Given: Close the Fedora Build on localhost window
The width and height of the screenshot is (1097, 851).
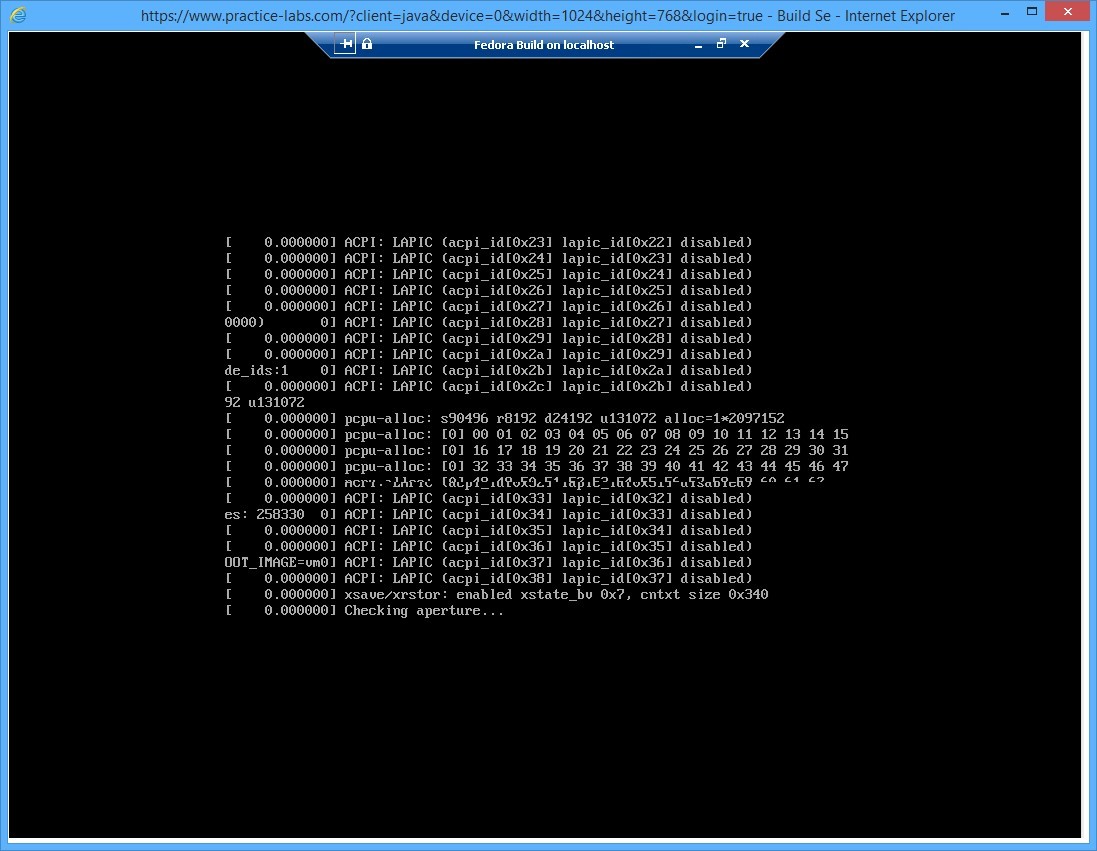Looking at the screenshot, I should 744,44.
